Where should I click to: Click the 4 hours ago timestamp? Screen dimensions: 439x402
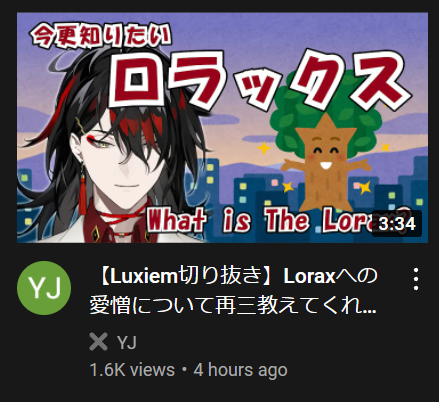(240, 370)
